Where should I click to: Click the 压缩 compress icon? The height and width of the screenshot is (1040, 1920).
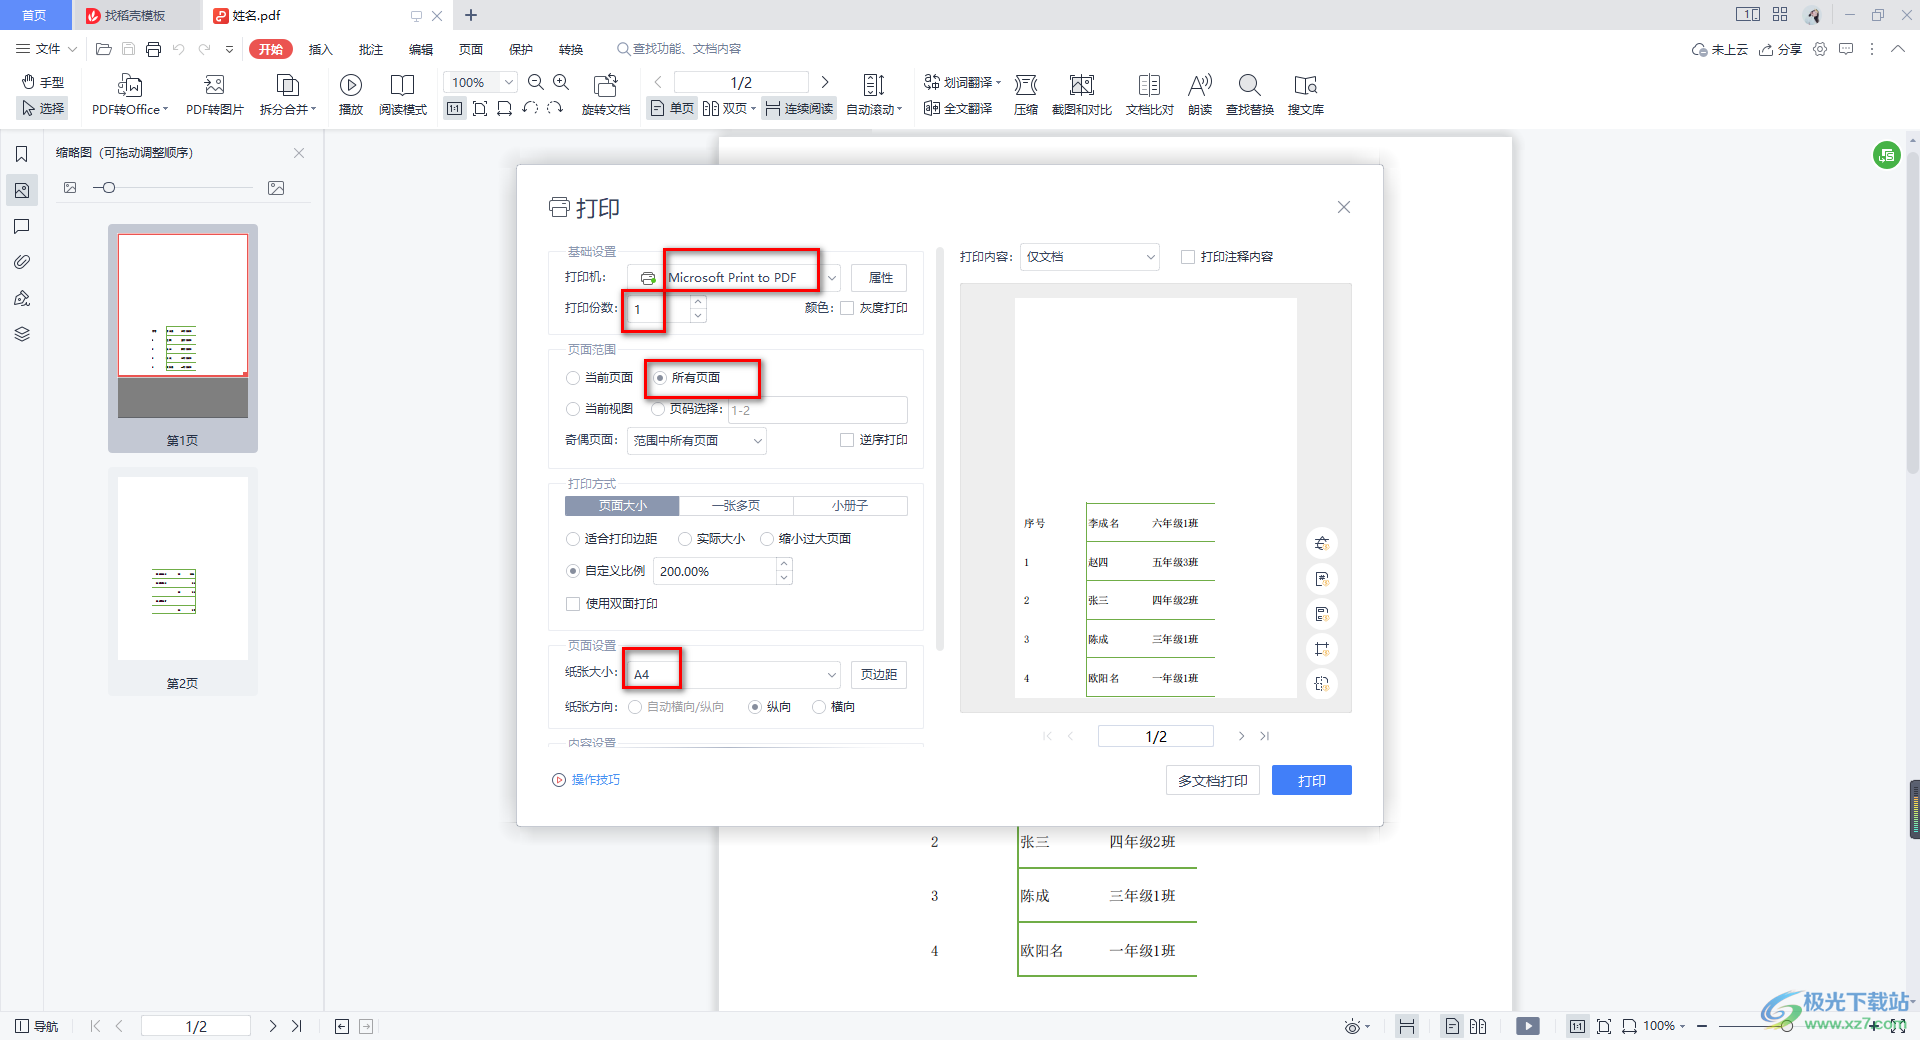(x=1026, y=85)
